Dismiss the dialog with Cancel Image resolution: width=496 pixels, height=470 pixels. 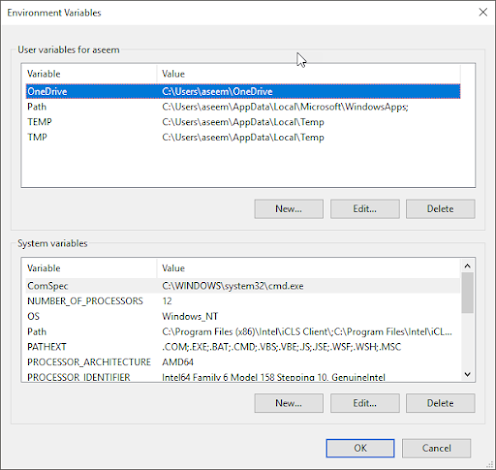click(x=437, y=448)
